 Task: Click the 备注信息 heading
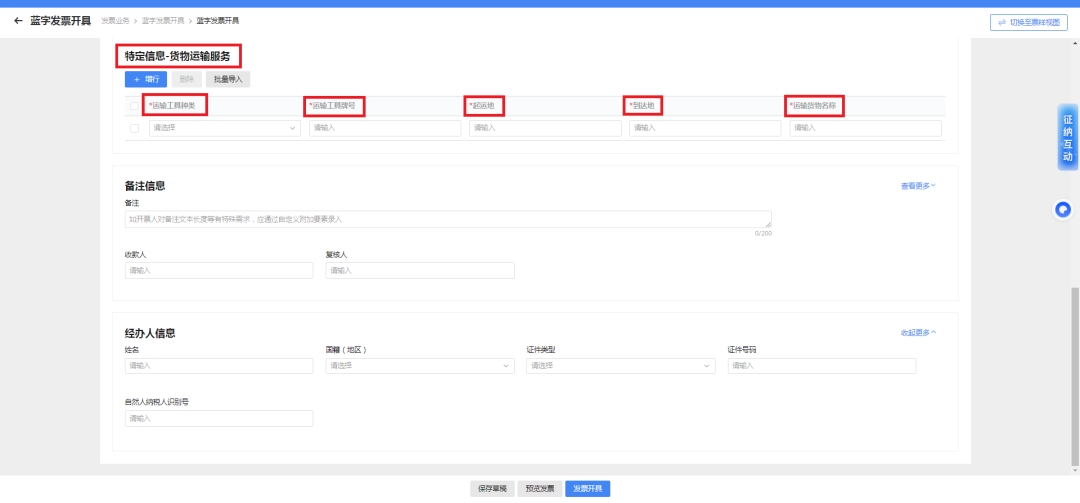click(x=145, y=186)
